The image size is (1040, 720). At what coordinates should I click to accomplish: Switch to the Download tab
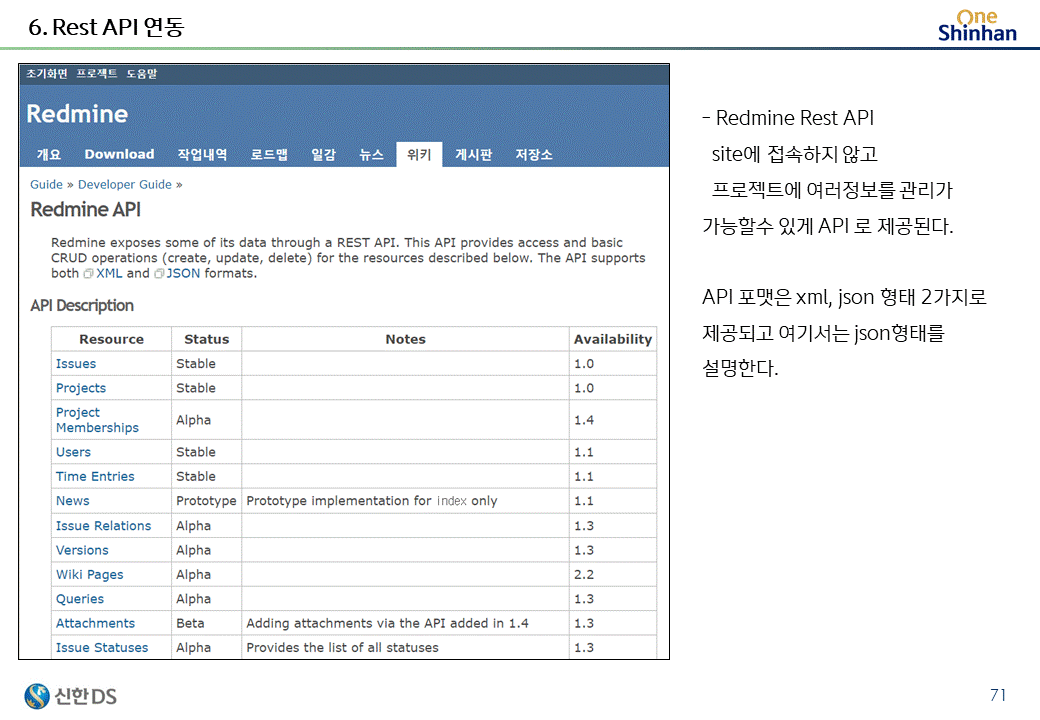tap(119, 154)
